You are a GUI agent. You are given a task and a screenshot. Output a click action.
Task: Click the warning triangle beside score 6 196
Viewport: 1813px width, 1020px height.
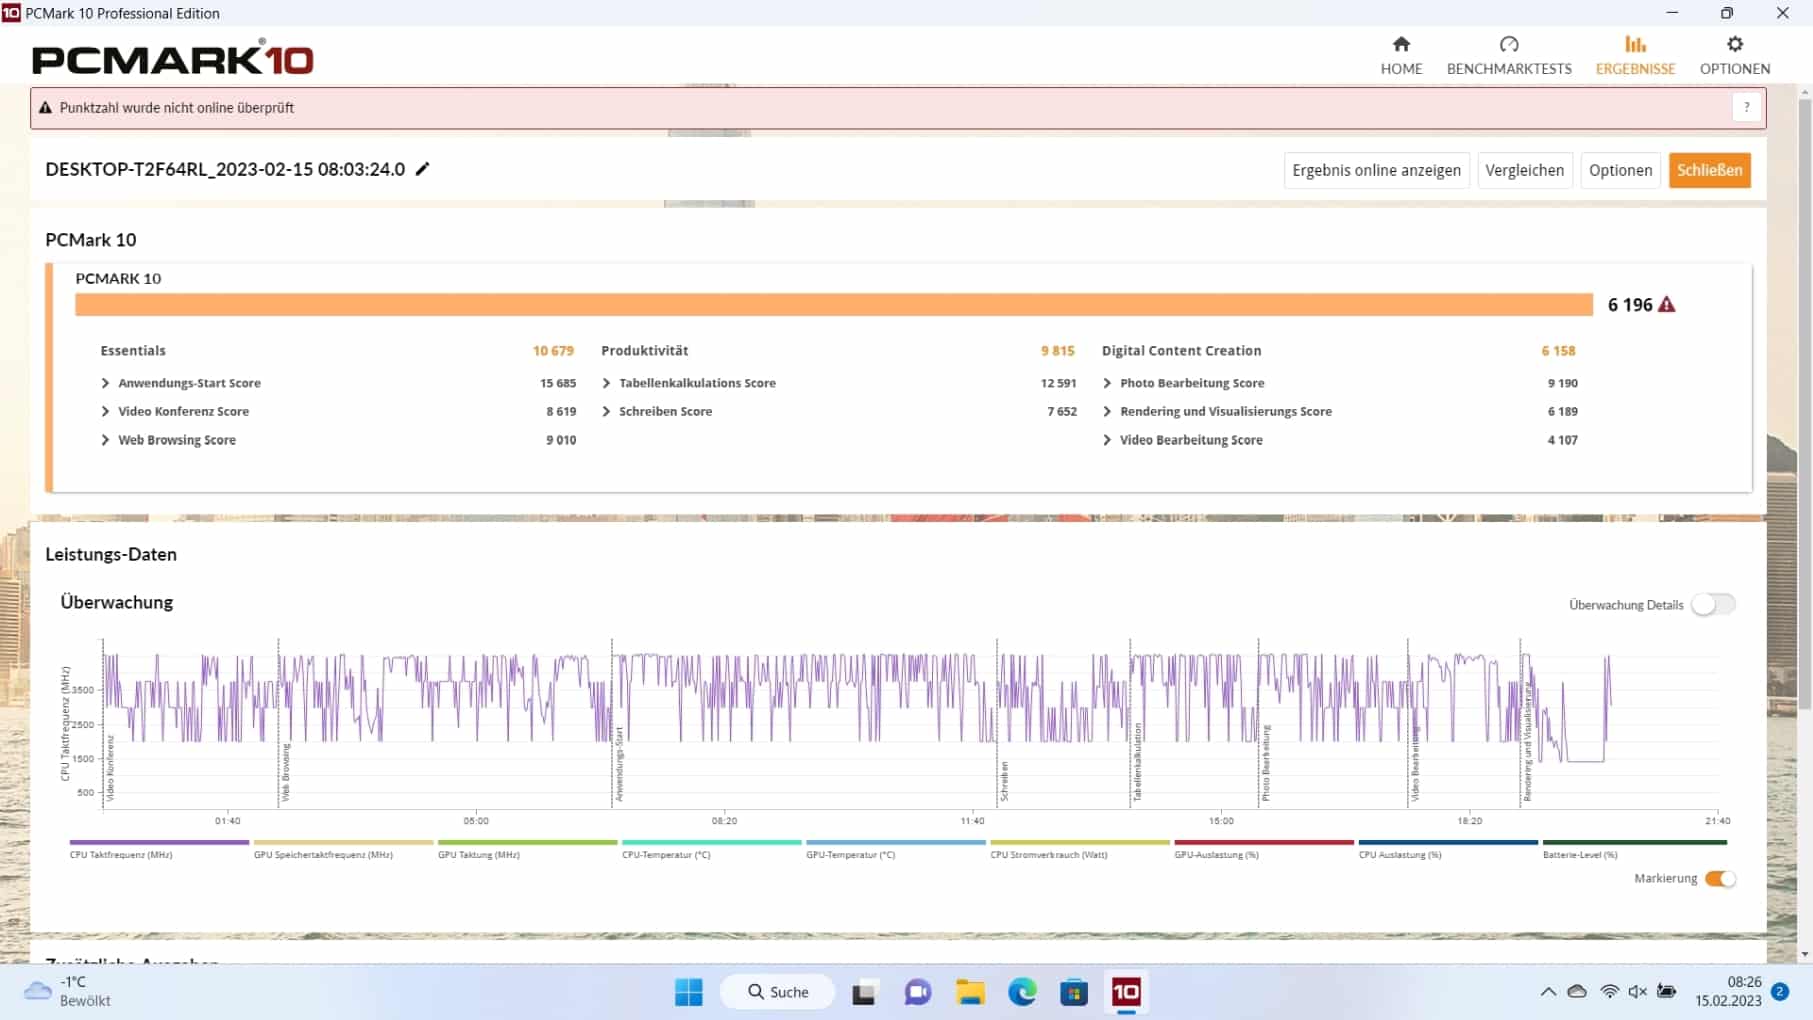(x=1666, y=305)
